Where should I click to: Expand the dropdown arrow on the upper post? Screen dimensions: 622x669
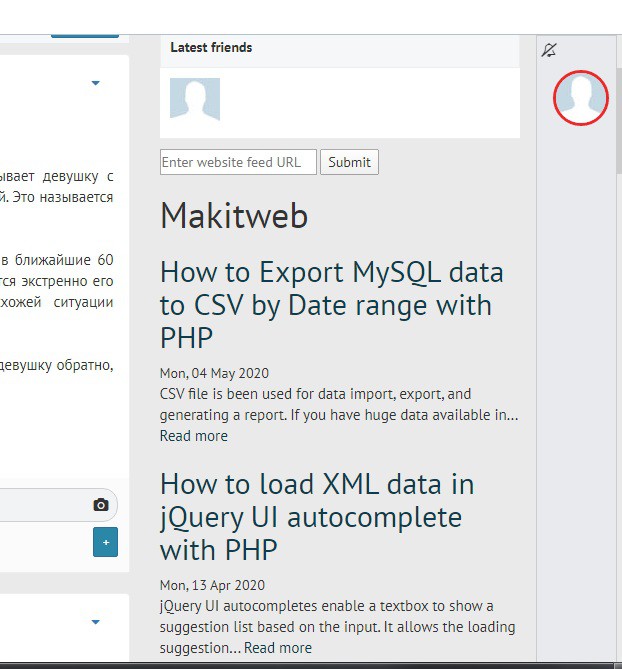click(x=96, y=83)
